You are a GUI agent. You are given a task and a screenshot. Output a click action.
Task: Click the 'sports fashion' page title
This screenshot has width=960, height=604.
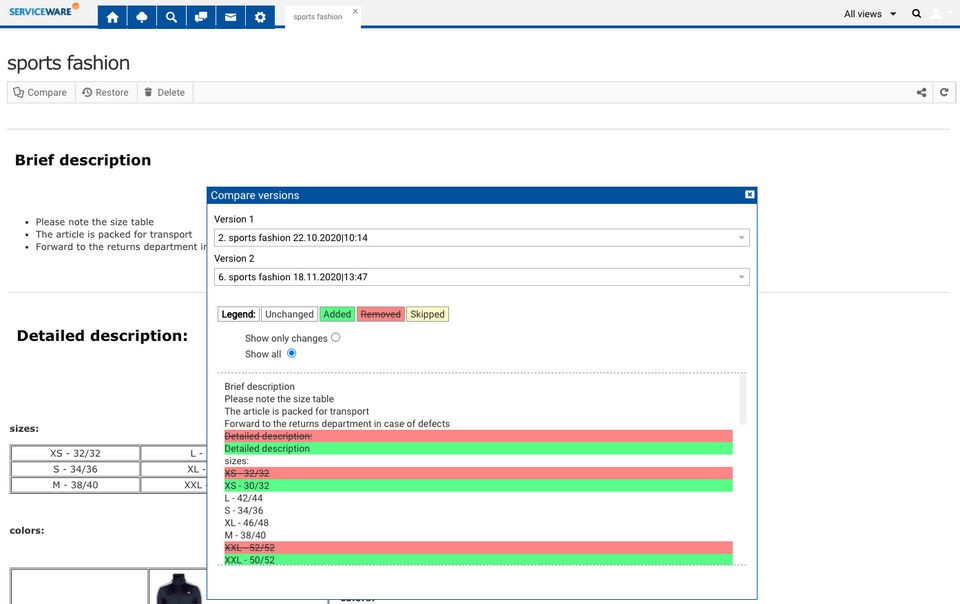tap(69, 63)
